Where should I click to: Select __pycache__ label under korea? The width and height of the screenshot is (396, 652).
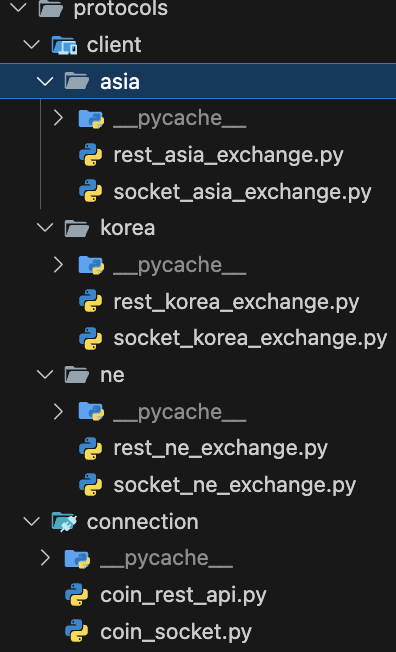click(180, 266)
